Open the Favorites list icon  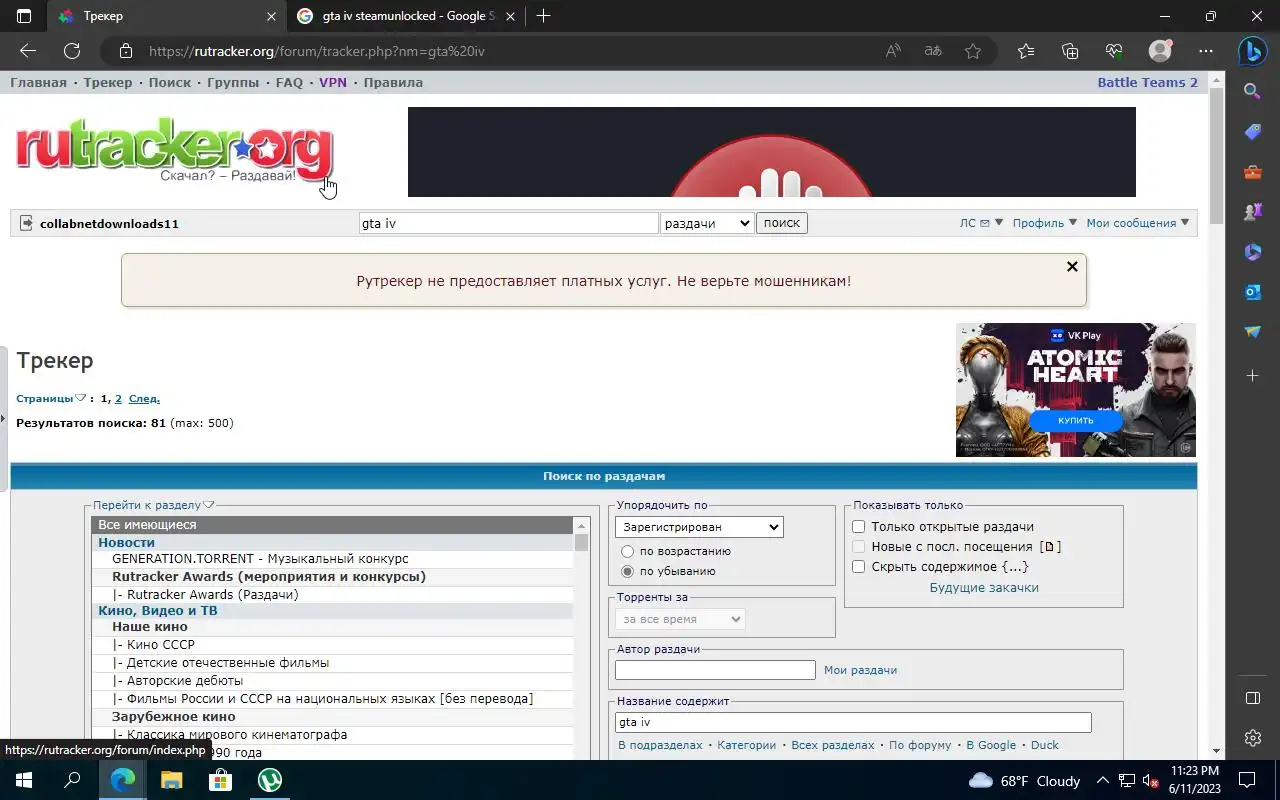[1026, 51]
